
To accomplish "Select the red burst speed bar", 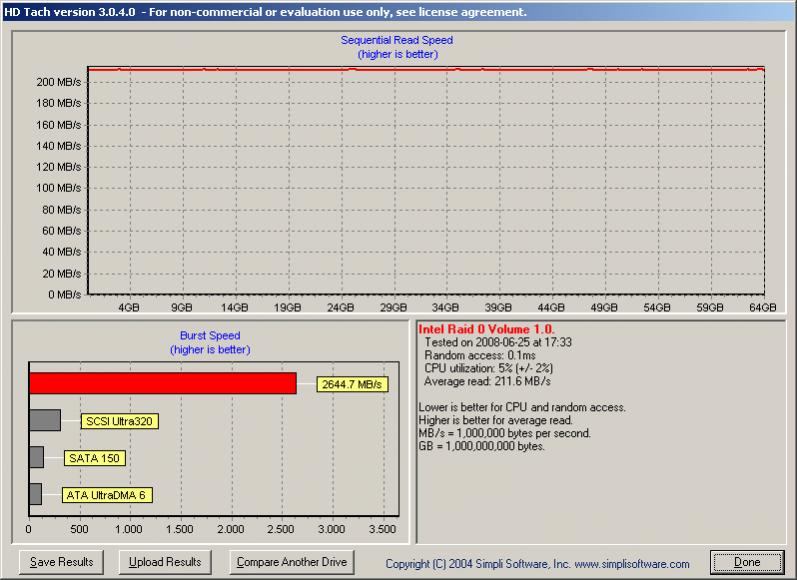I will pos(163,383).
